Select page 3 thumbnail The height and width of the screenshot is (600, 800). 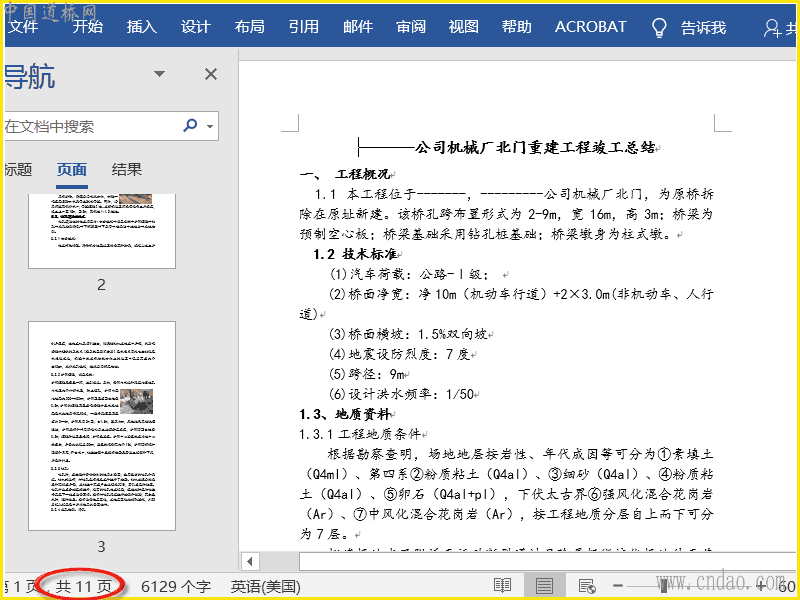(x=102, y=425)
